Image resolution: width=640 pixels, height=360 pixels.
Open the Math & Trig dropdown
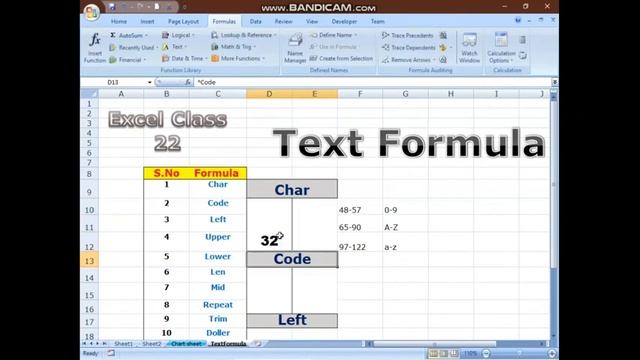pos(233,47)
